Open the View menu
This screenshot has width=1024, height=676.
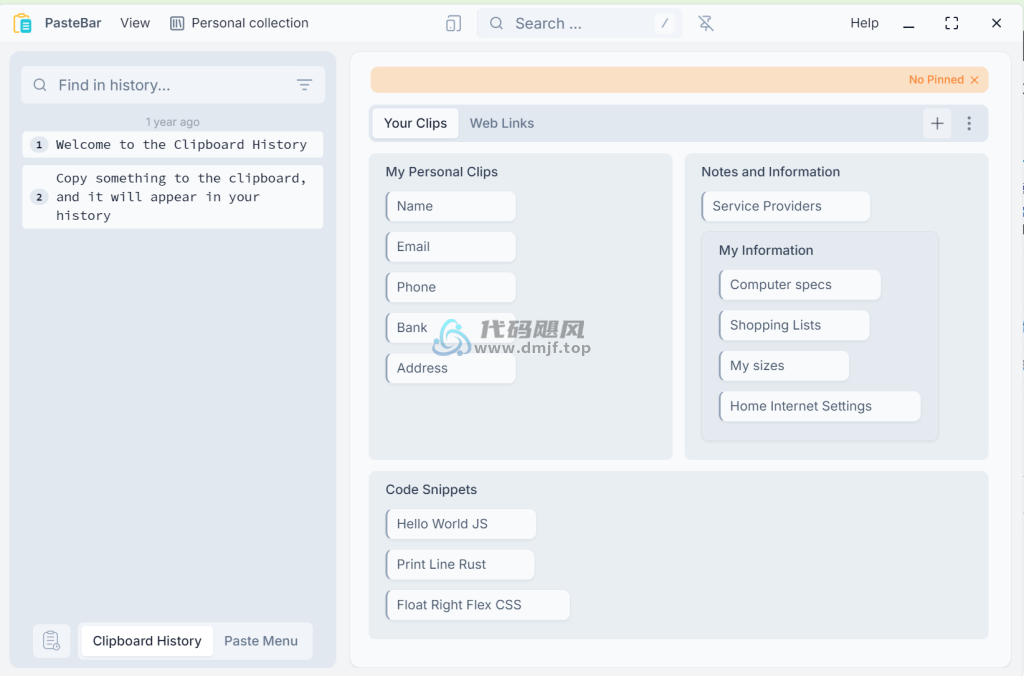click(135, 23)
